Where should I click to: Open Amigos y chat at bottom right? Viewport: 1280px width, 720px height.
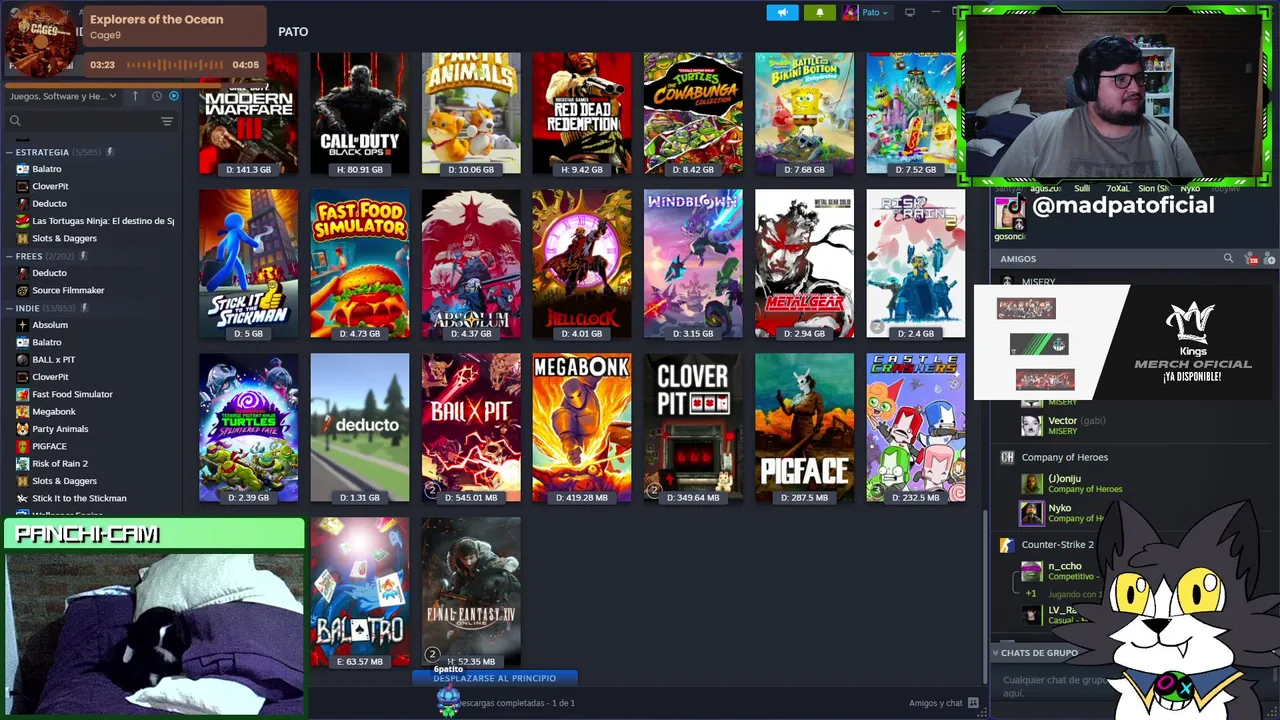click(943, 703)
